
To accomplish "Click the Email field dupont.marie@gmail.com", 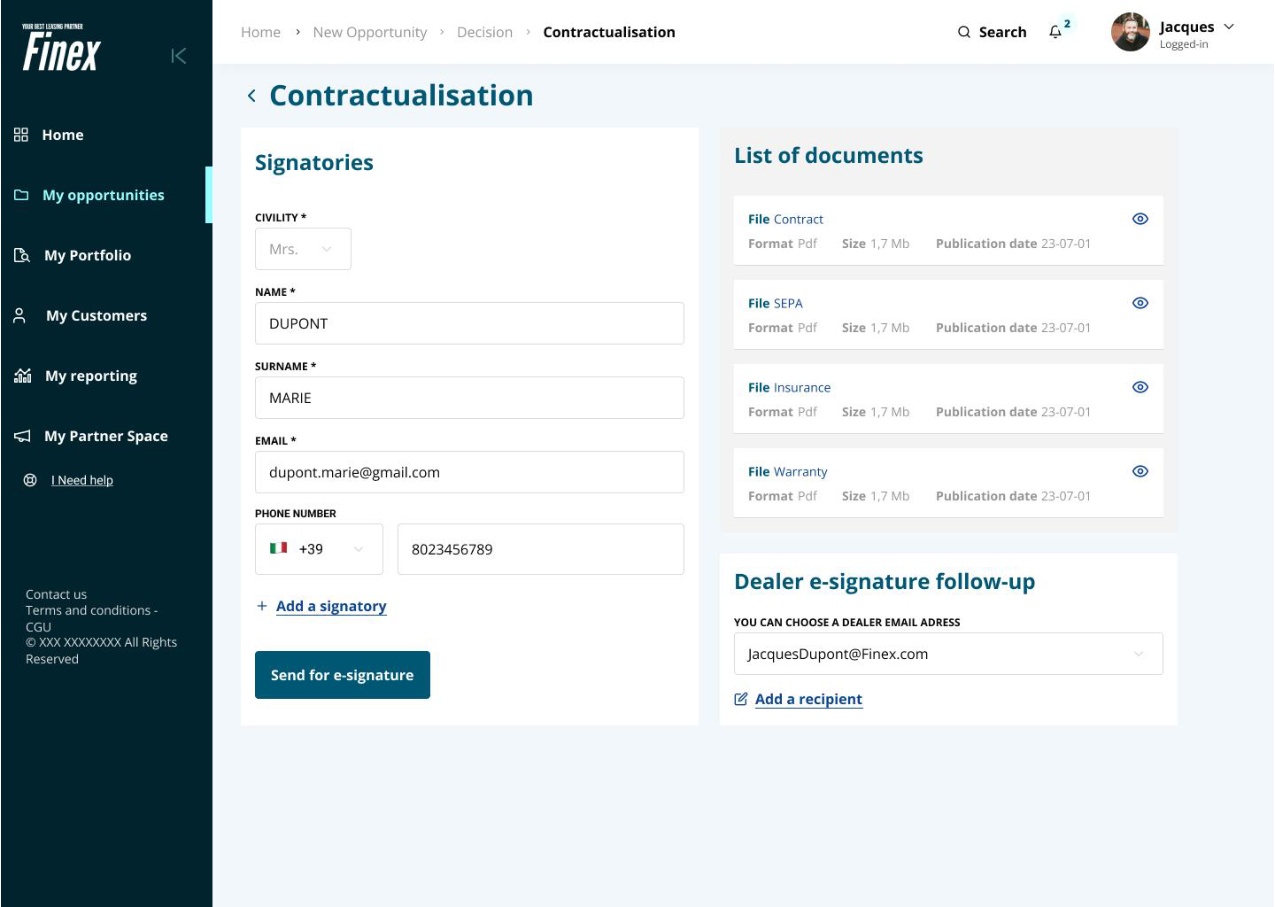I will click(470, 472).
